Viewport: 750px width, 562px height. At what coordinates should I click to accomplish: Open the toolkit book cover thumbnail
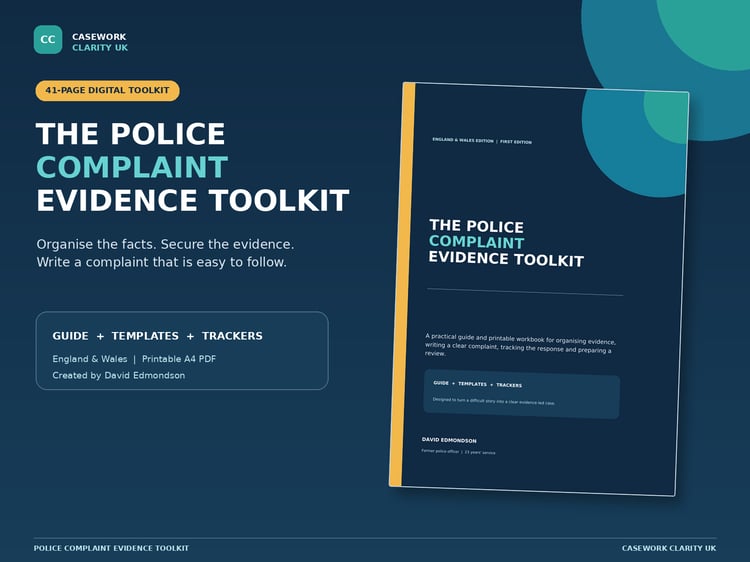[x=539, y=289]
